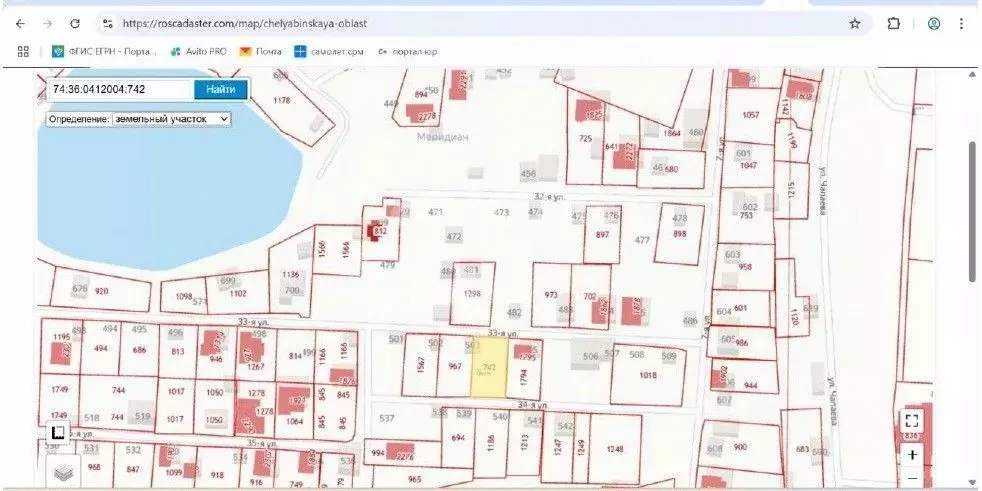Open the browser extensions puzzle icon

click(894, 23)
